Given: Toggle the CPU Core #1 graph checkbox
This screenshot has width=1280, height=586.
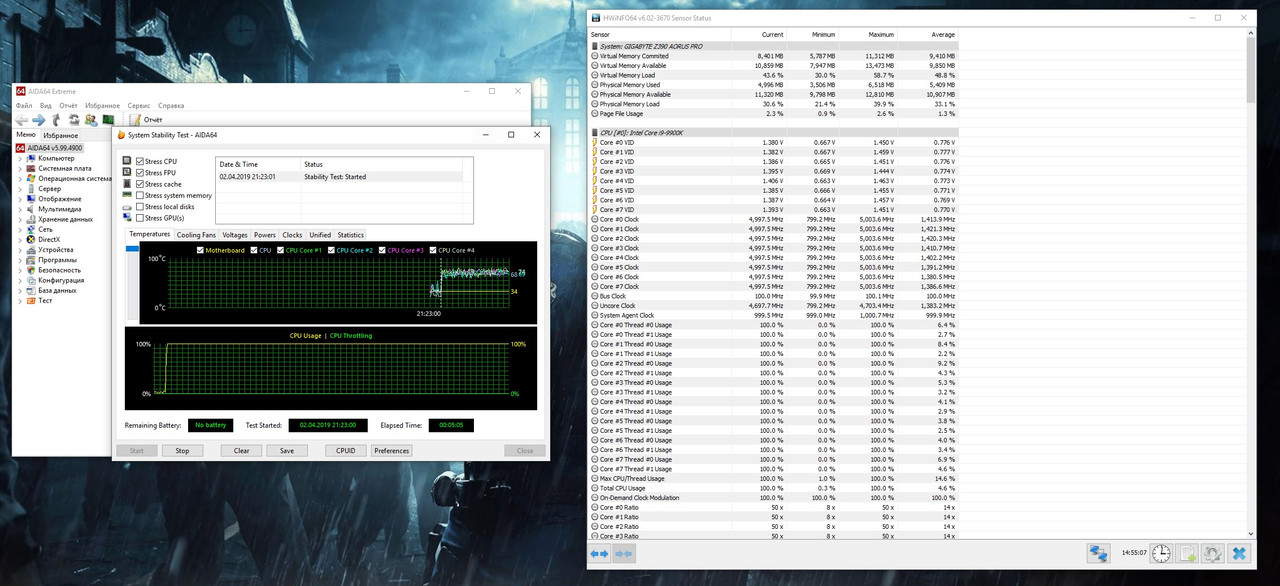Looking at the screenshot, I should (x=281, y=250).
